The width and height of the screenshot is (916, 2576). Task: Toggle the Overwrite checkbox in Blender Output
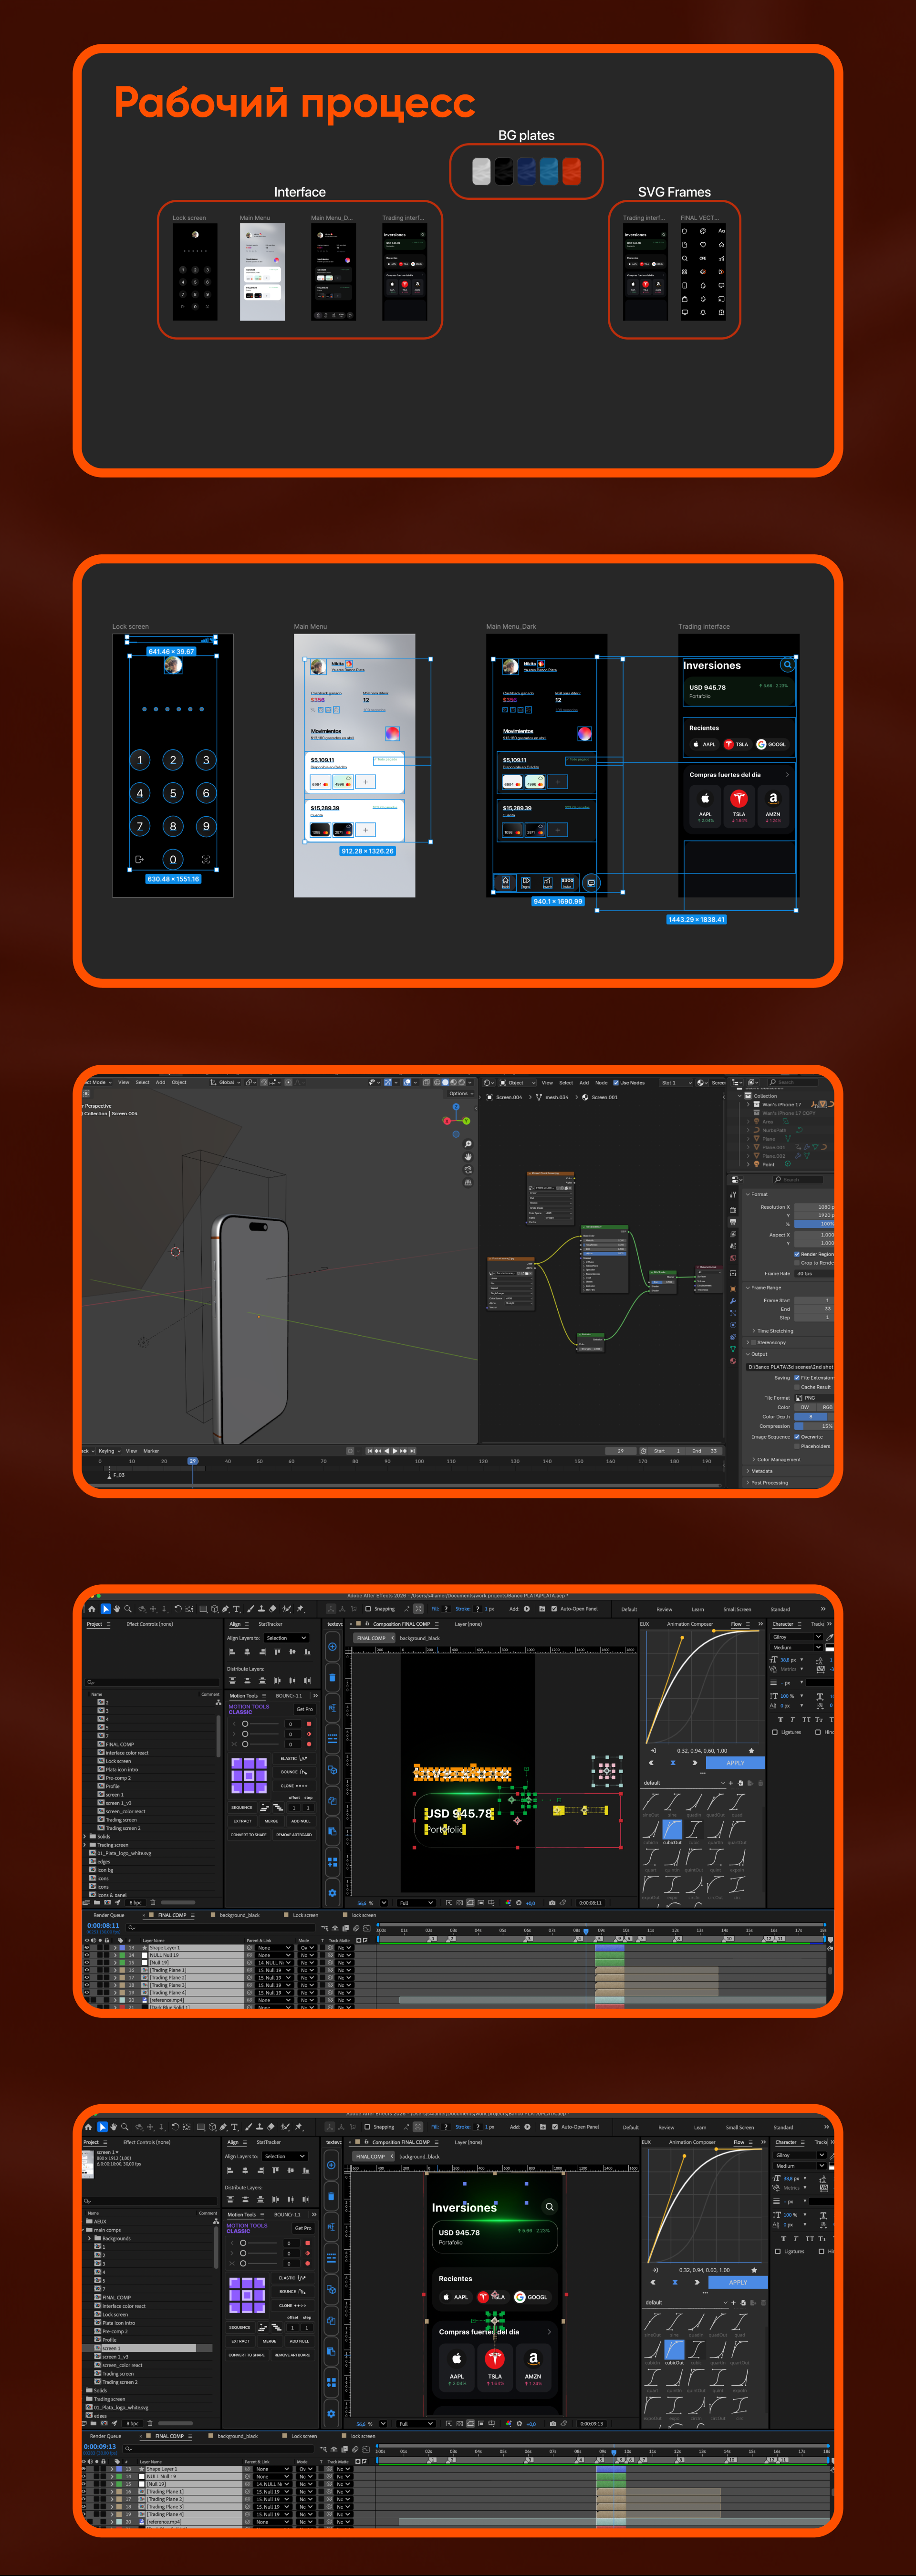click(x=797, y=1437)
